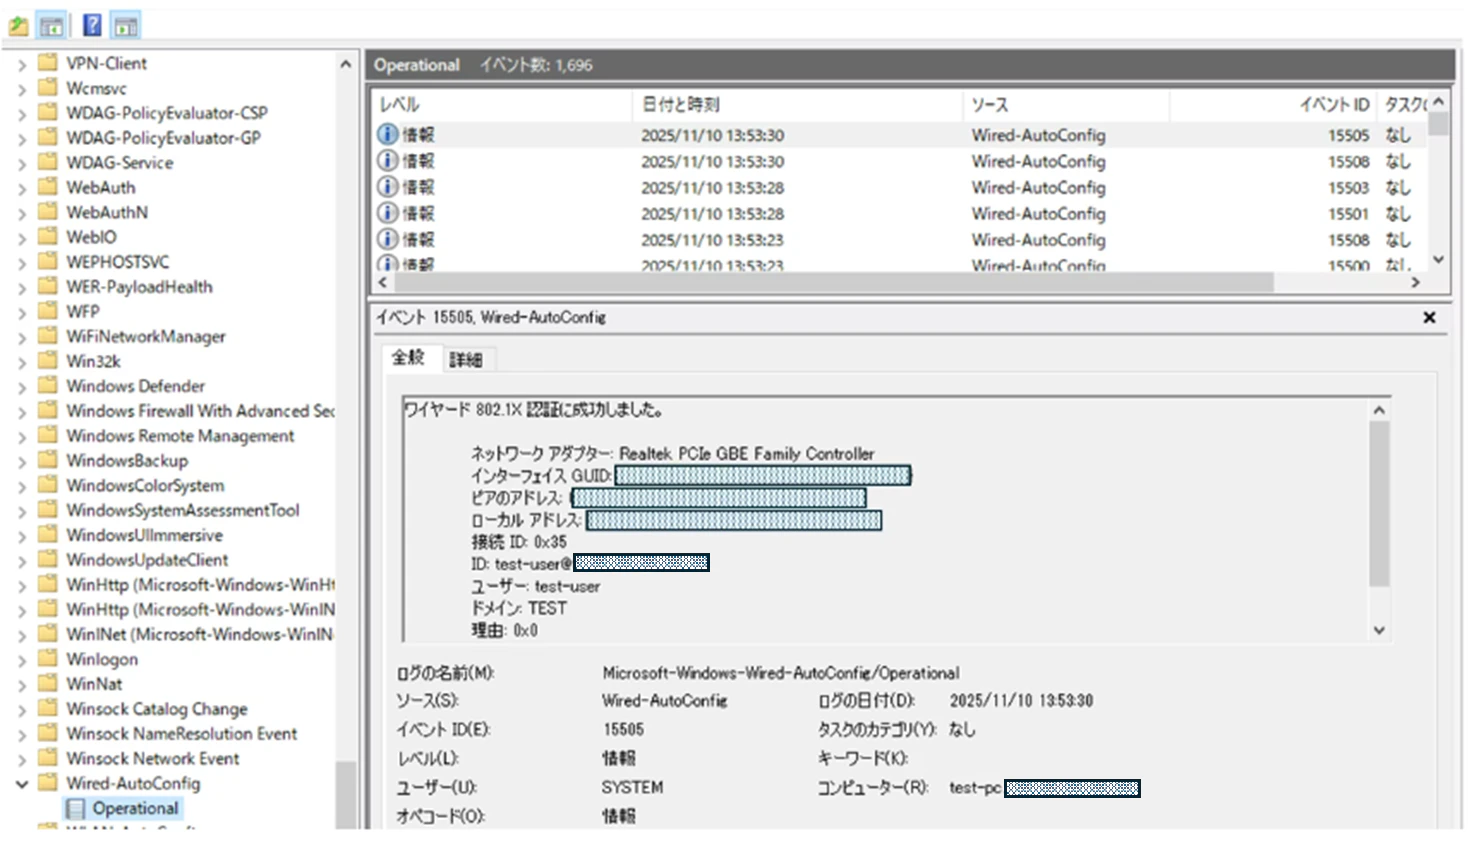1481x843 pixels.
Task: Click the info icon of event 15505 row
Action: 388,134
